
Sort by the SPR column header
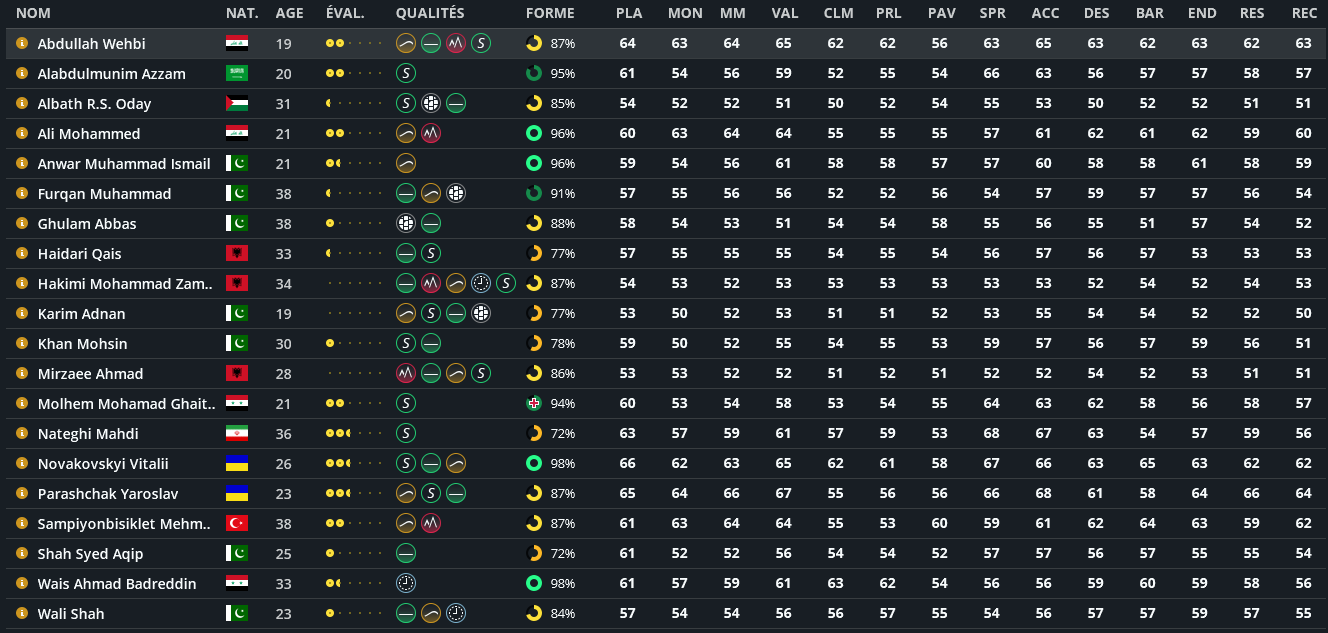992,13
